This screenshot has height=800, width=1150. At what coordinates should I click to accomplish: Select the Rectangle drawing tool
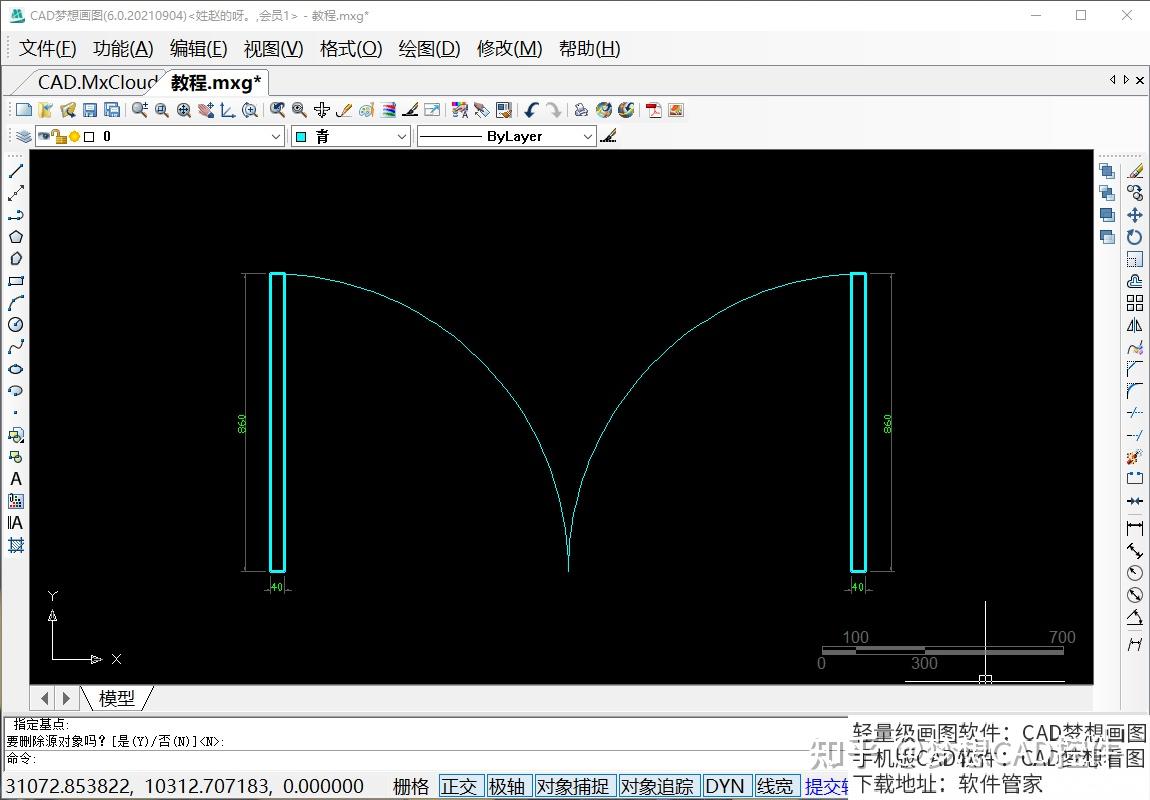pyautogui.click(x=15, y=281)
